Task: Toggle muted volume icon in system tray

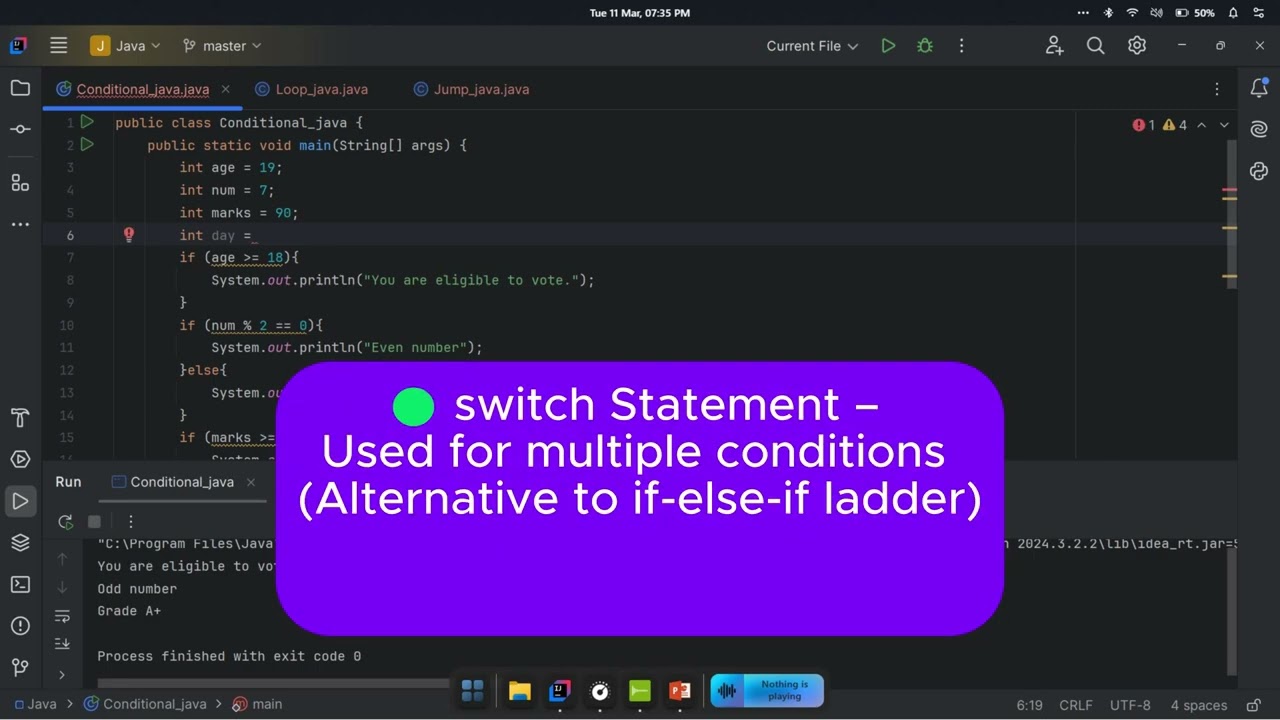Action: 1157,13
